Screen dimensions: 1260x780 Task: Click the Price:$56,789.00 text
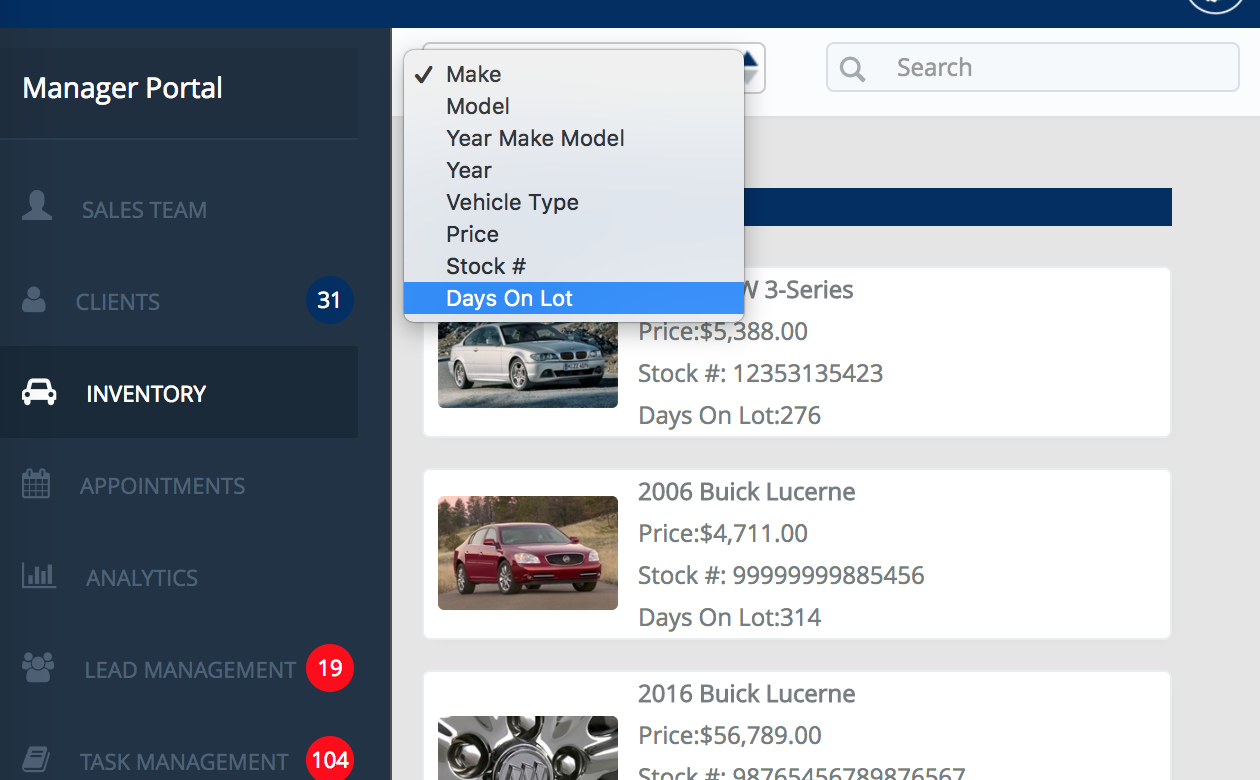tap(730, 736)
